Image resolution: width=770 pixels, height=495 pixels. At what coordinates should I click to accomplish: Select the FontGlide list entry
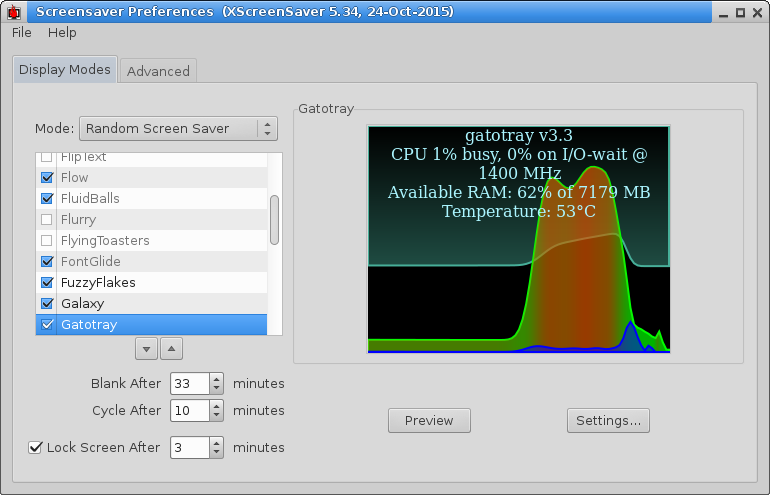(151, 261)
